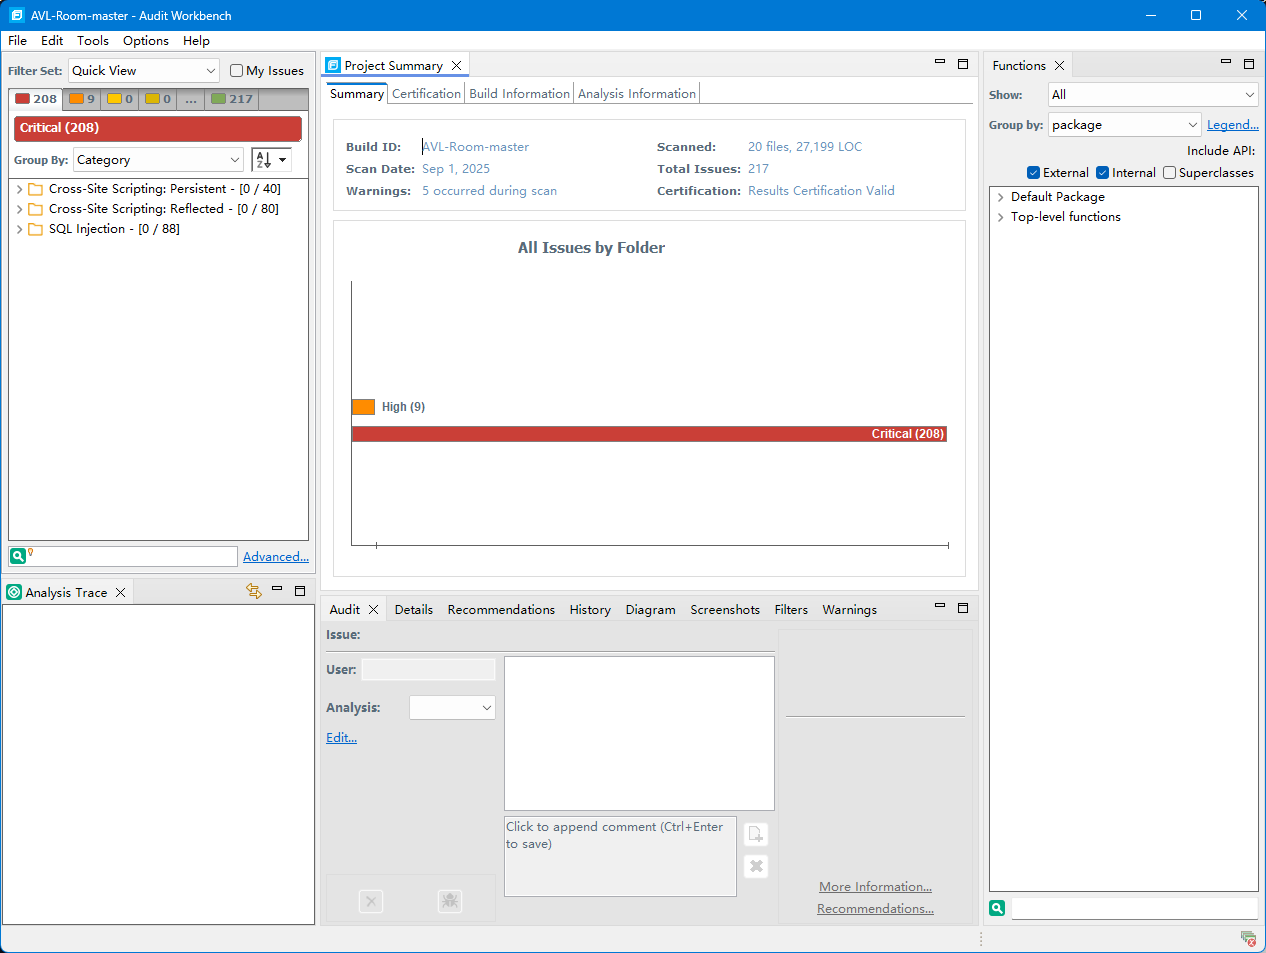Enable the My Issues checkbox
Screen dimensions: 1266x953
(x=237, y=71)
